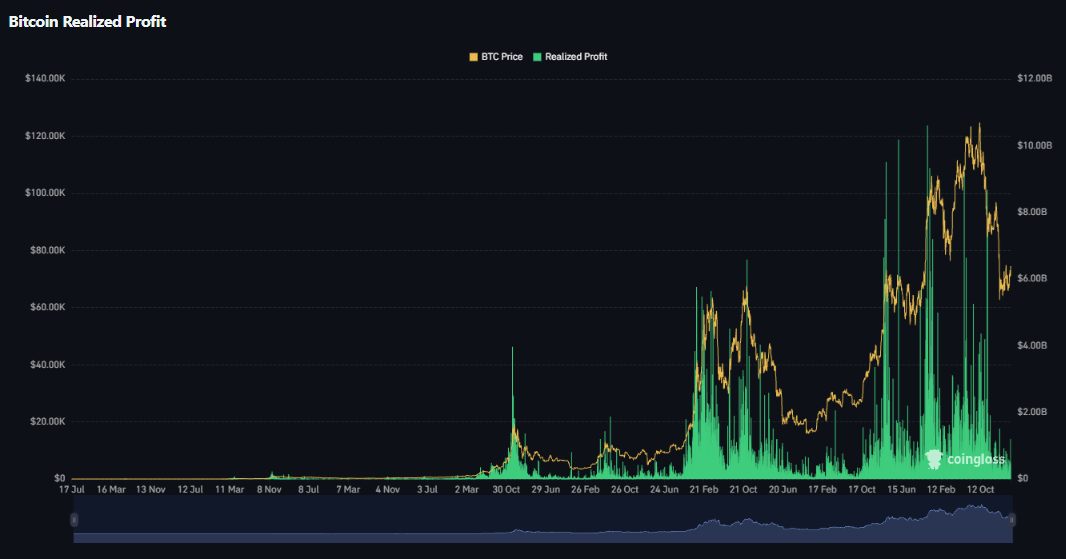
Task: Click the coinglass watermark logo
Action: (965, 459)
